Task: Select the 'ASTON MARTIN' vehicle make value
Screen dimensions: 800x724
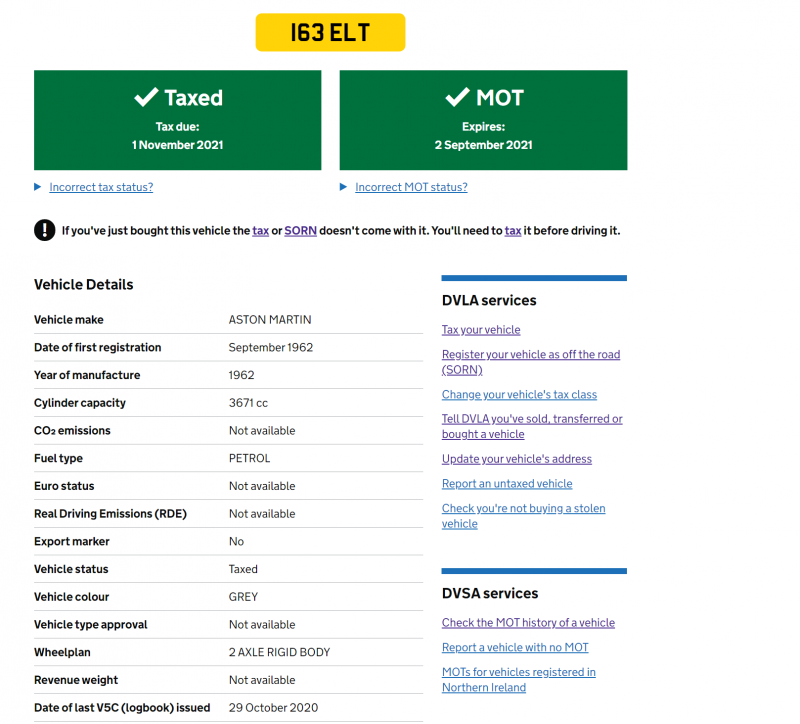Action: [x=270, y=319]
